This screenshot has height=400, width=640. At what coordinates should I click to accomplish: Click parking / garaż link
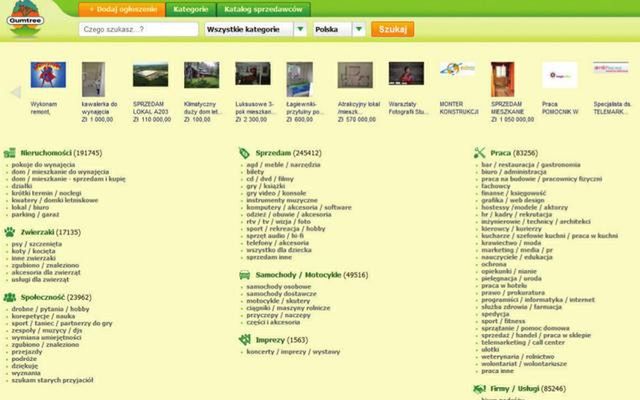(x=35, y=215)
